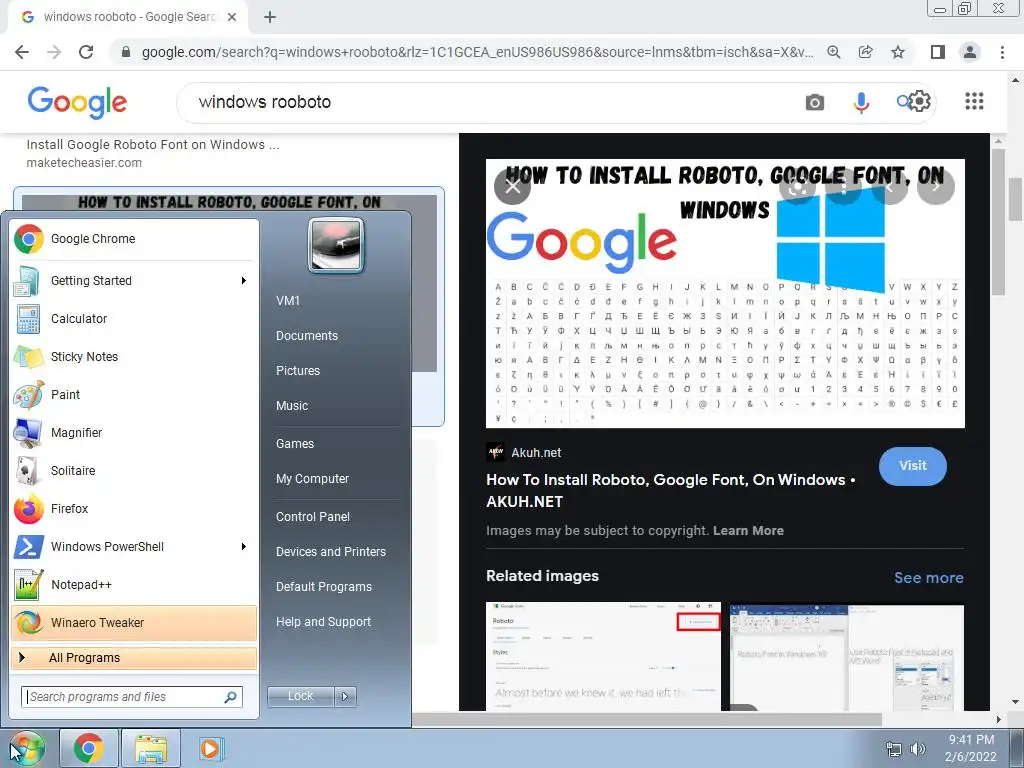Click the share page icon
This screenshot has width=1024, height=768.
[865, 52]
